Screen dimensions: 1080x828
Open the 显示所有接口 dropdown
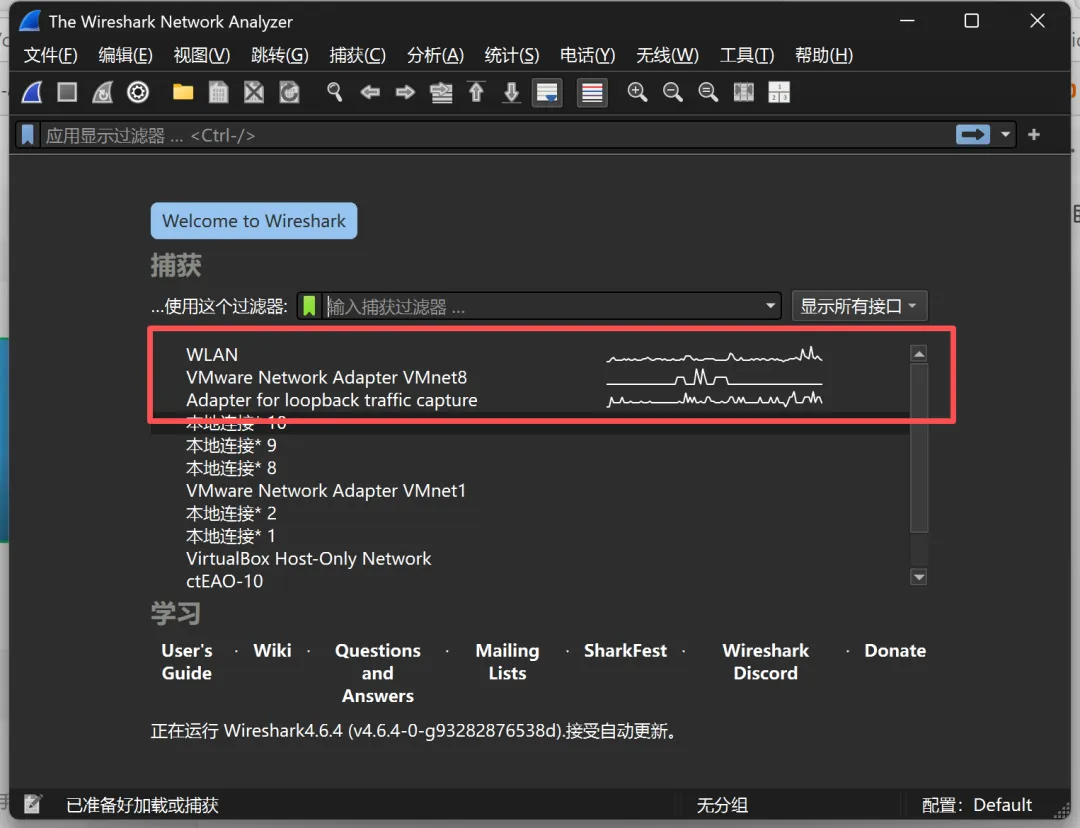pyautogui.click(x=859, y=306)
